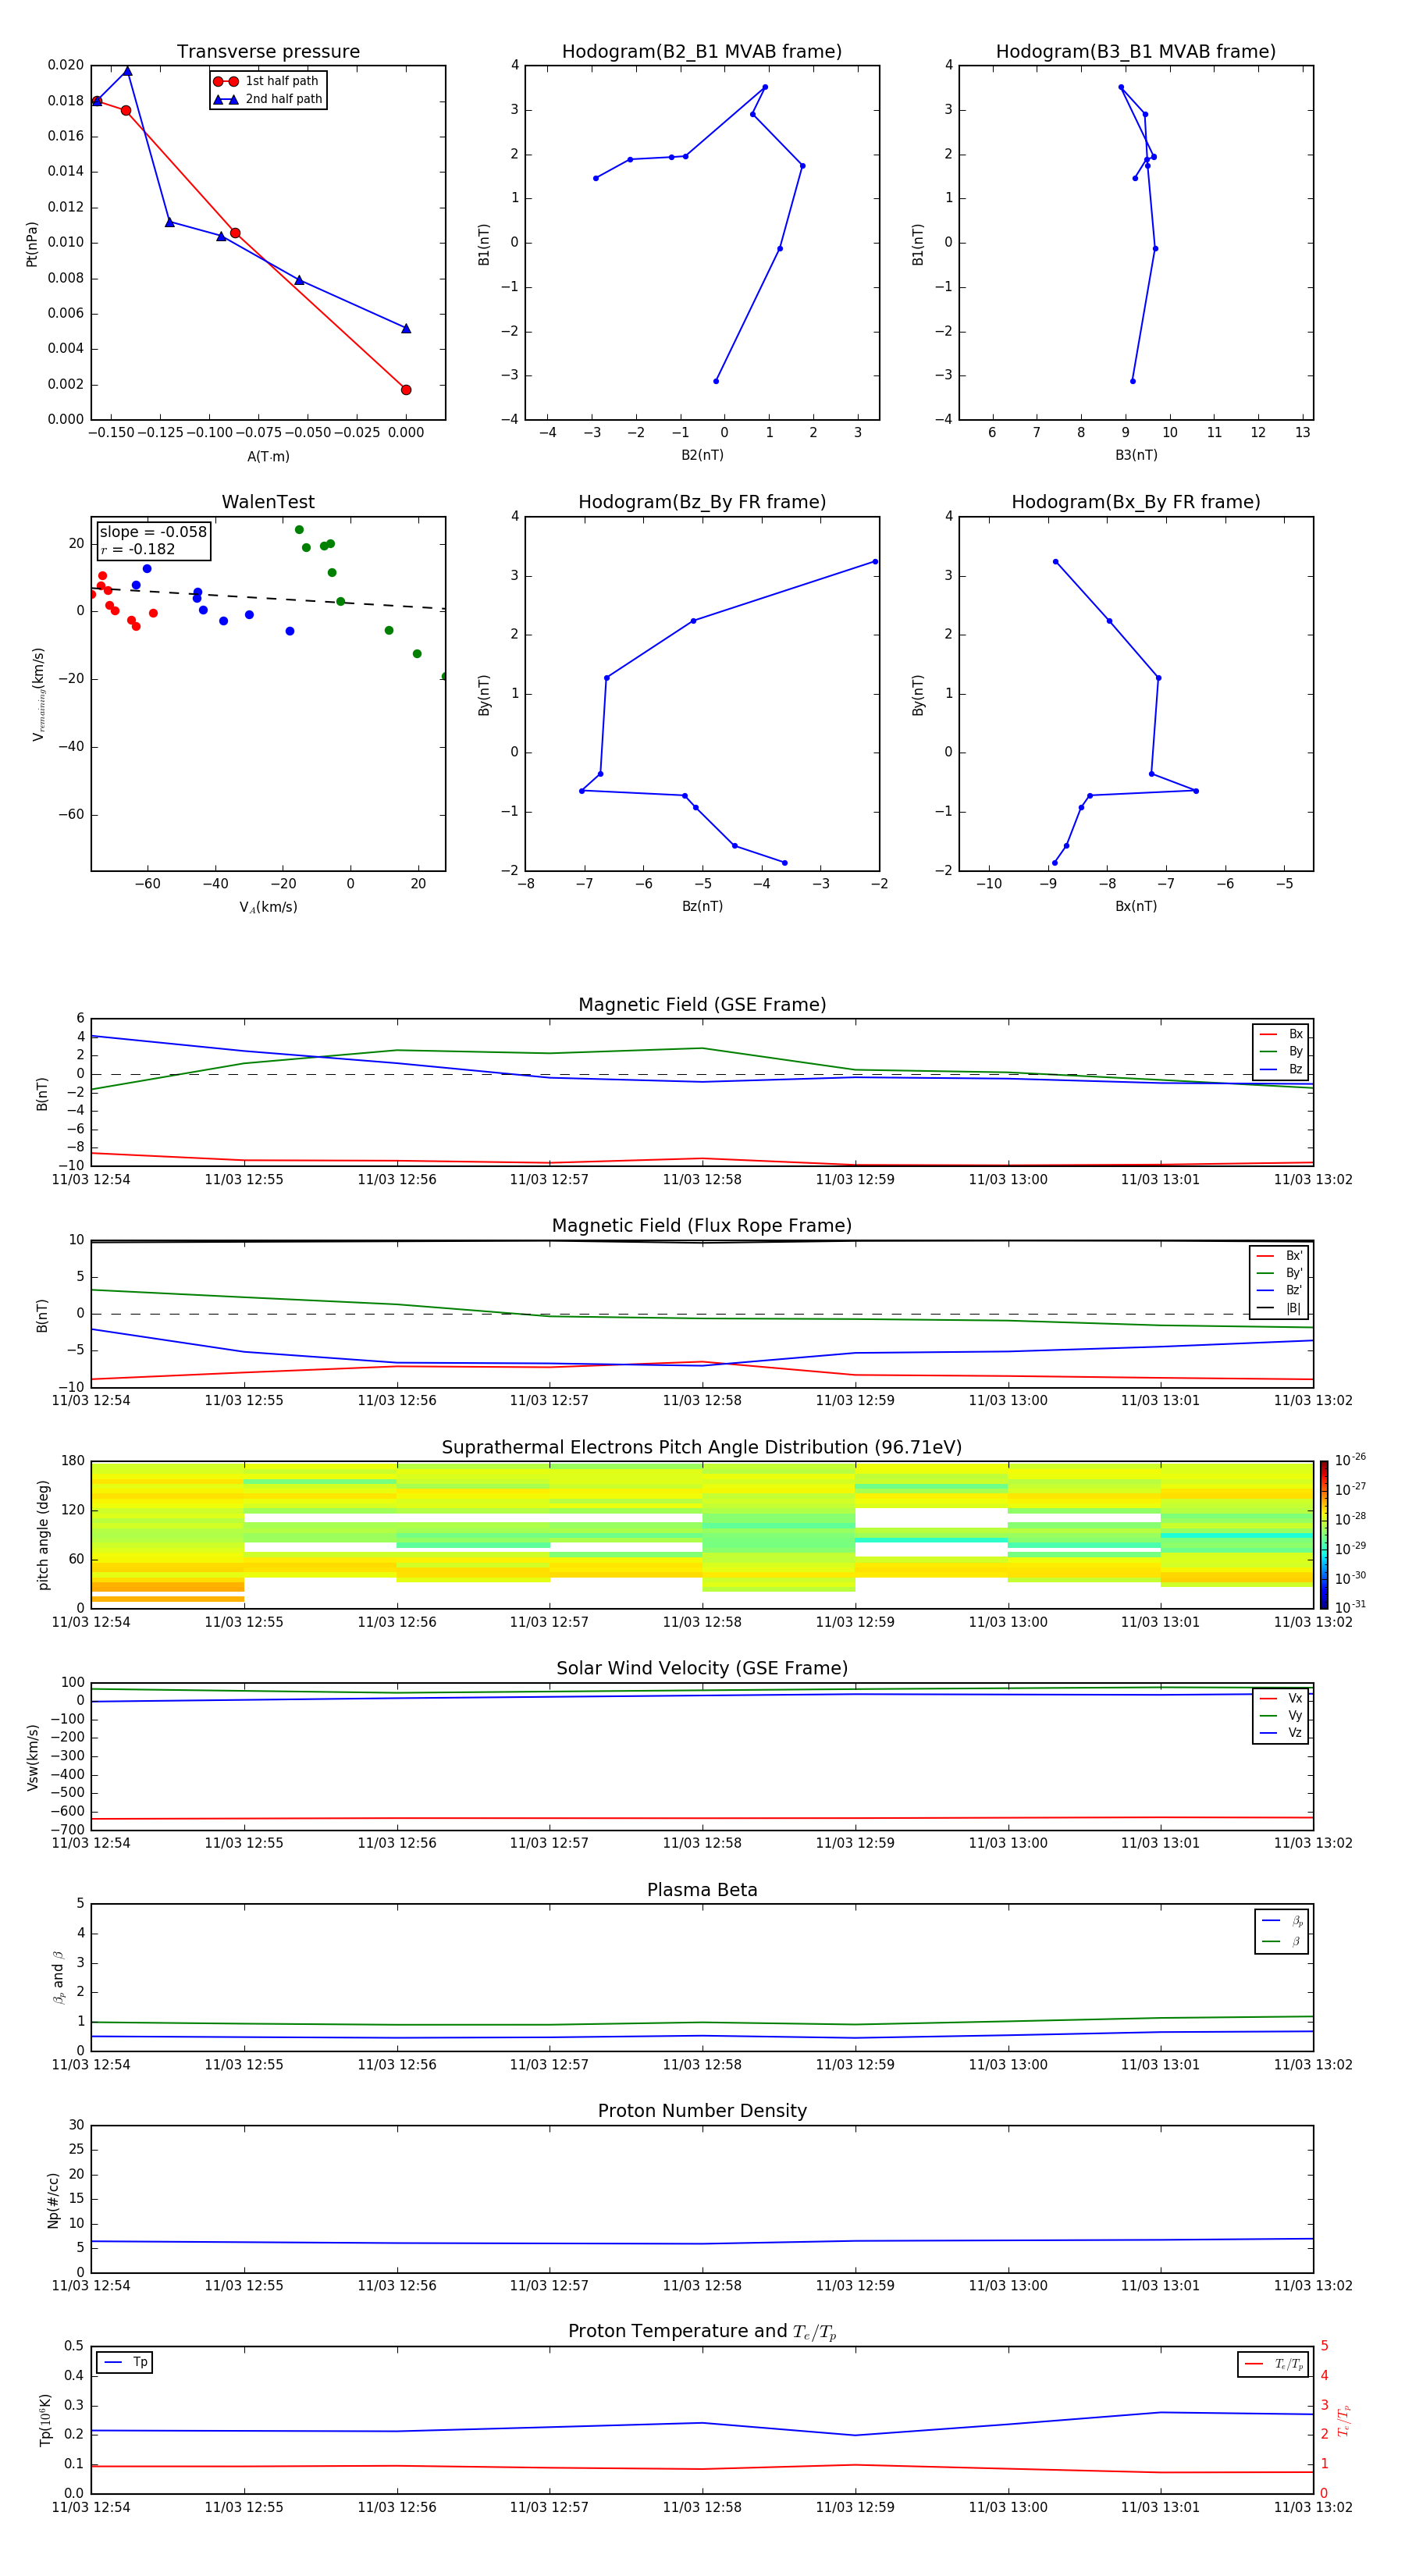Click the 'Plasma Beta' plot title
The width and height of the screenshot is (1405, 2576).
click(702, 1891)
